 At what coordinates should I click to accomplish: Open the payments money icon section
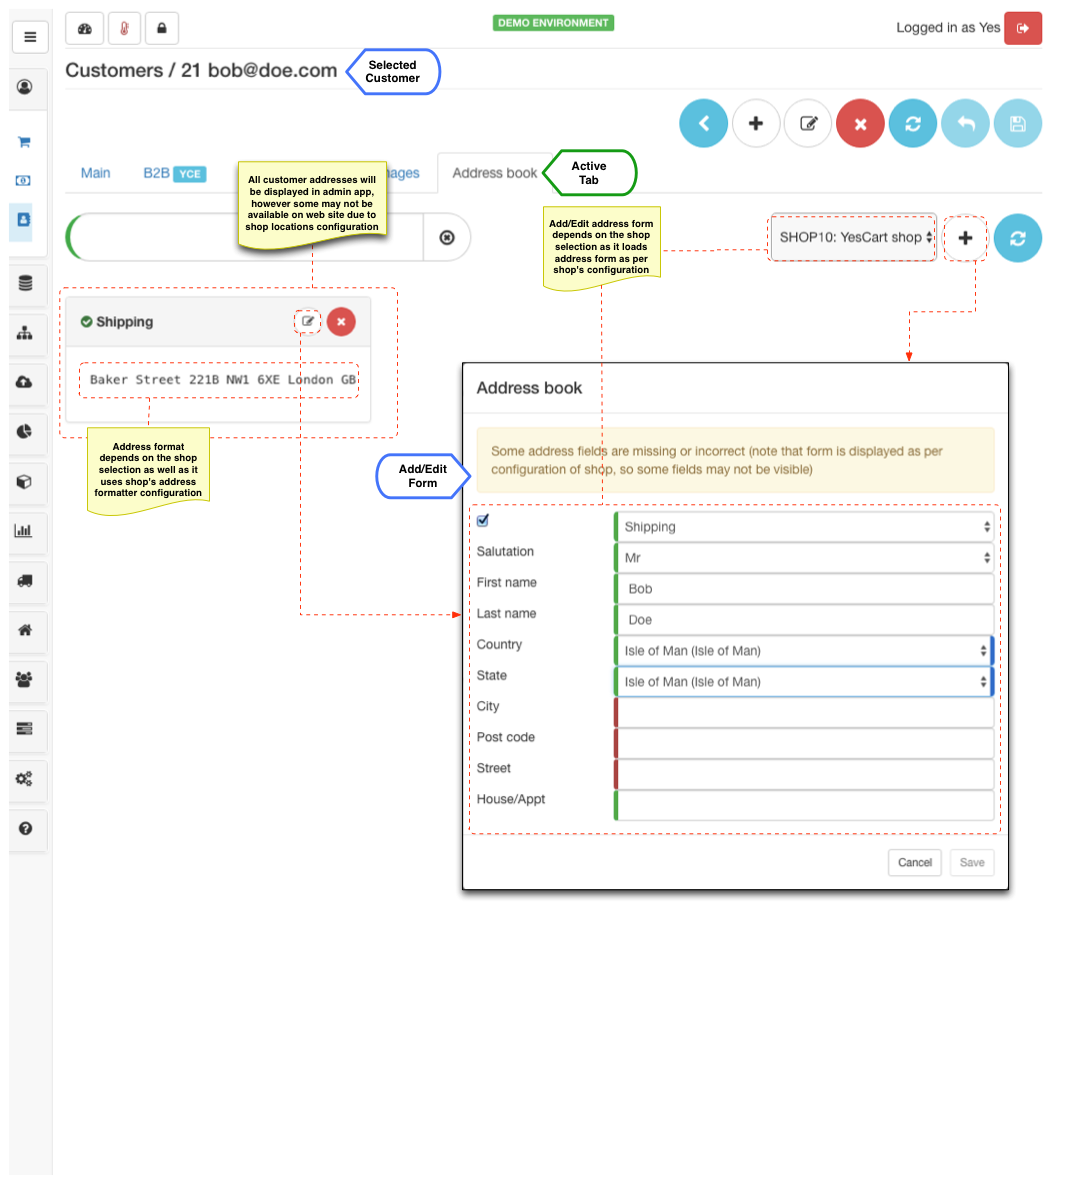click(x=23, y=180)
